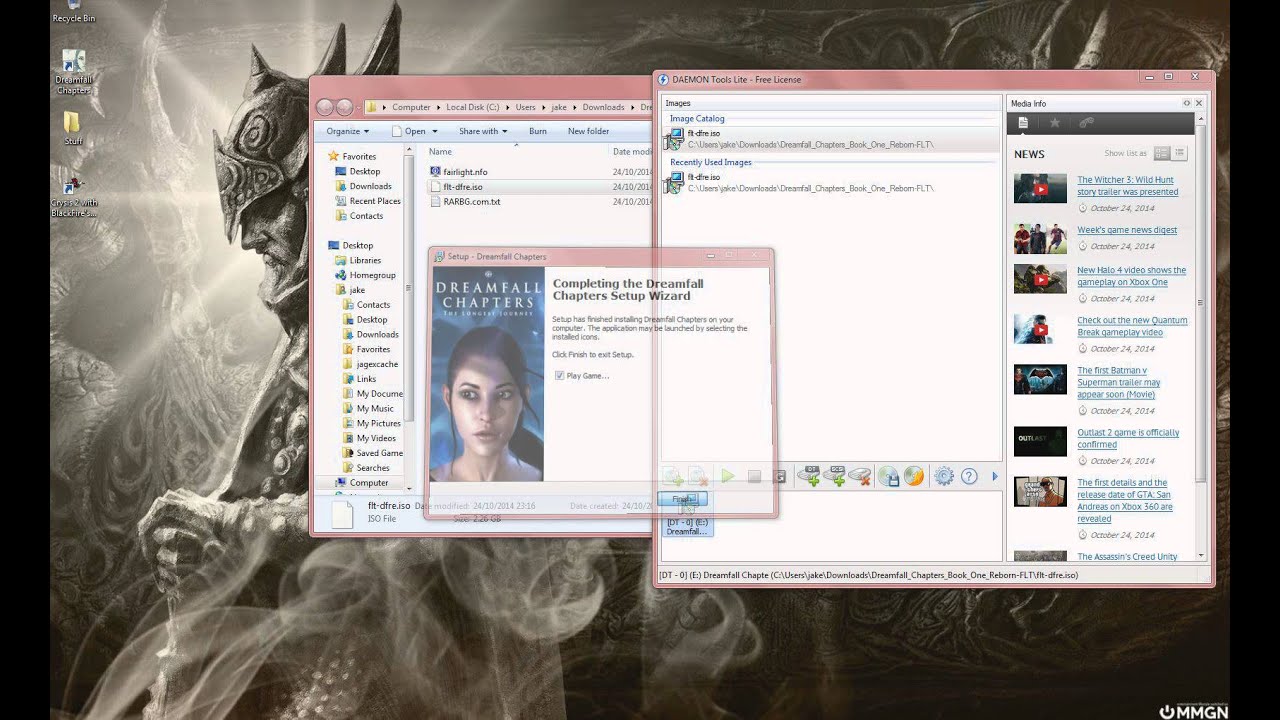Open the Share with dropdown
The width and height of the screenshot is (1280, 720).
(483, 131)
